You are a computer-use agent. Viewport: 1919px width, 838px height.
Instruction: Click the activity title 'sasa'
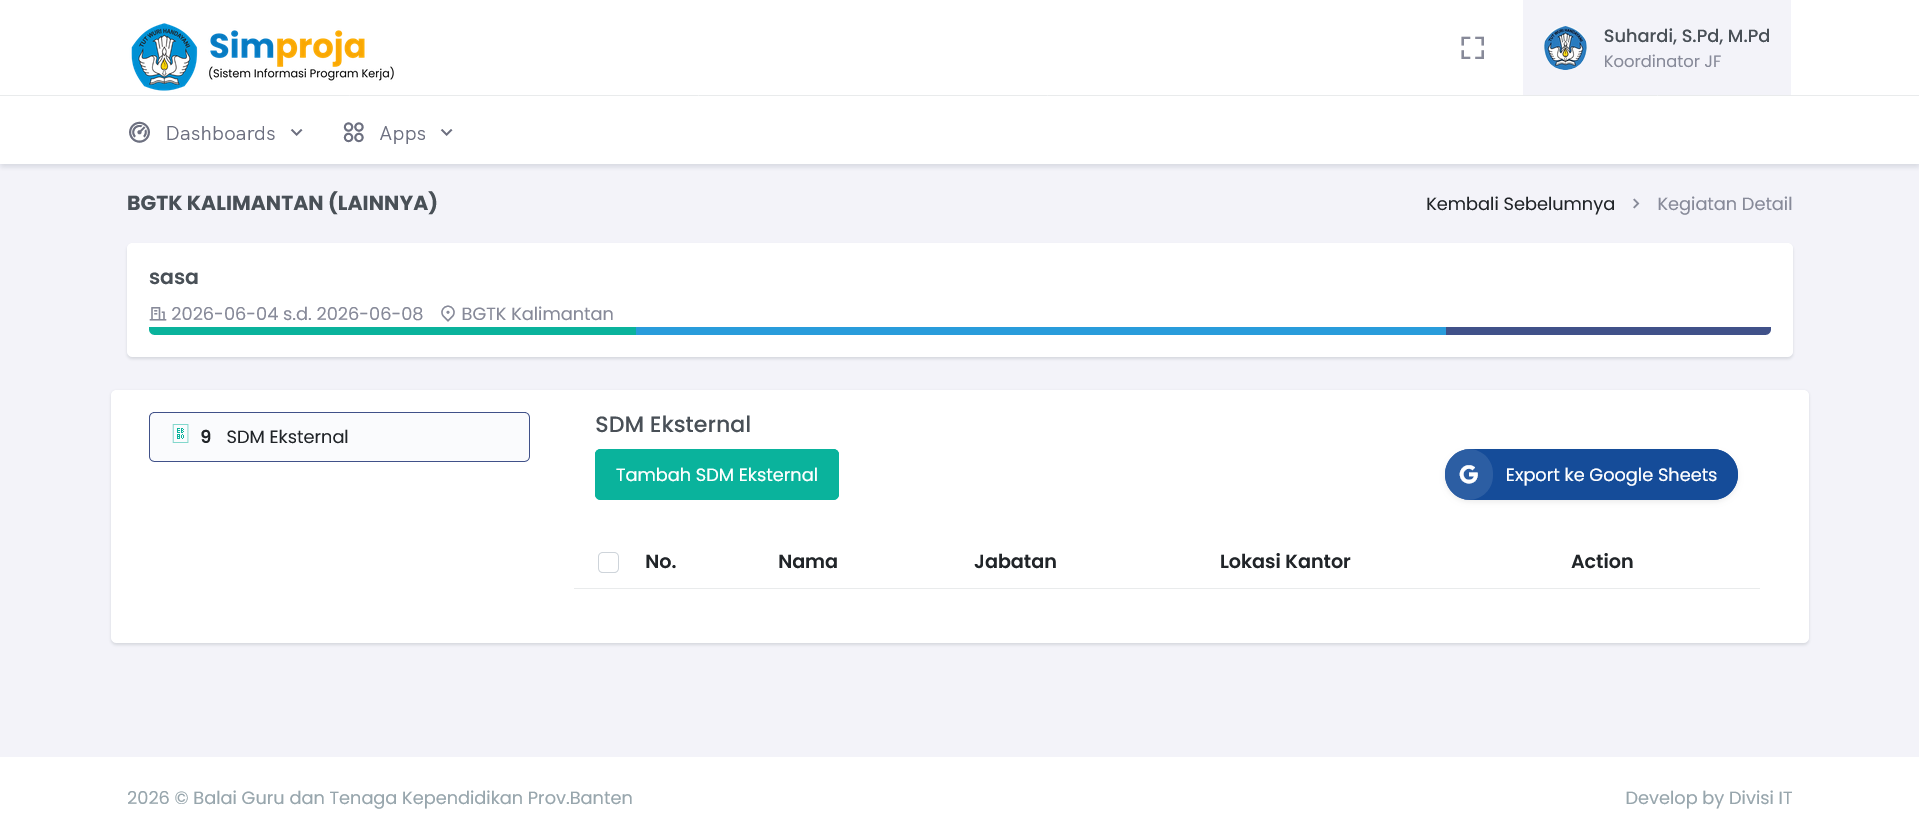[174, 278]
